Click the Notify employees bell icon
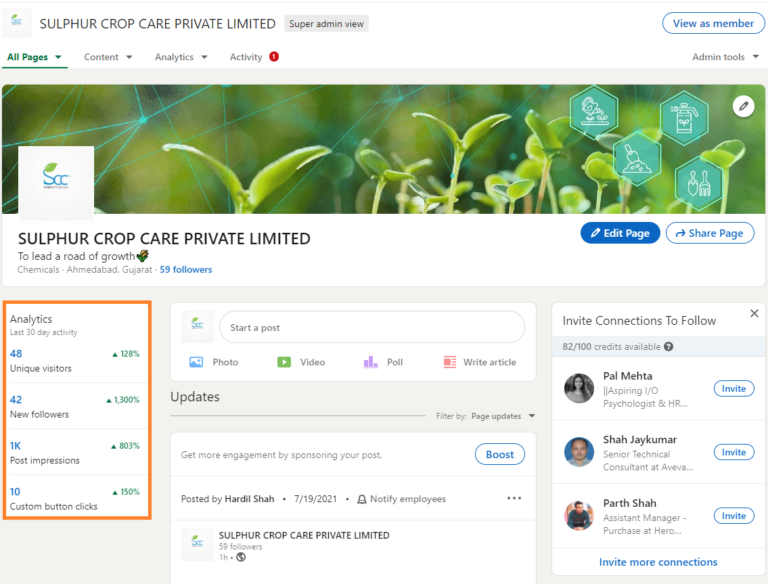 [361, 499]
